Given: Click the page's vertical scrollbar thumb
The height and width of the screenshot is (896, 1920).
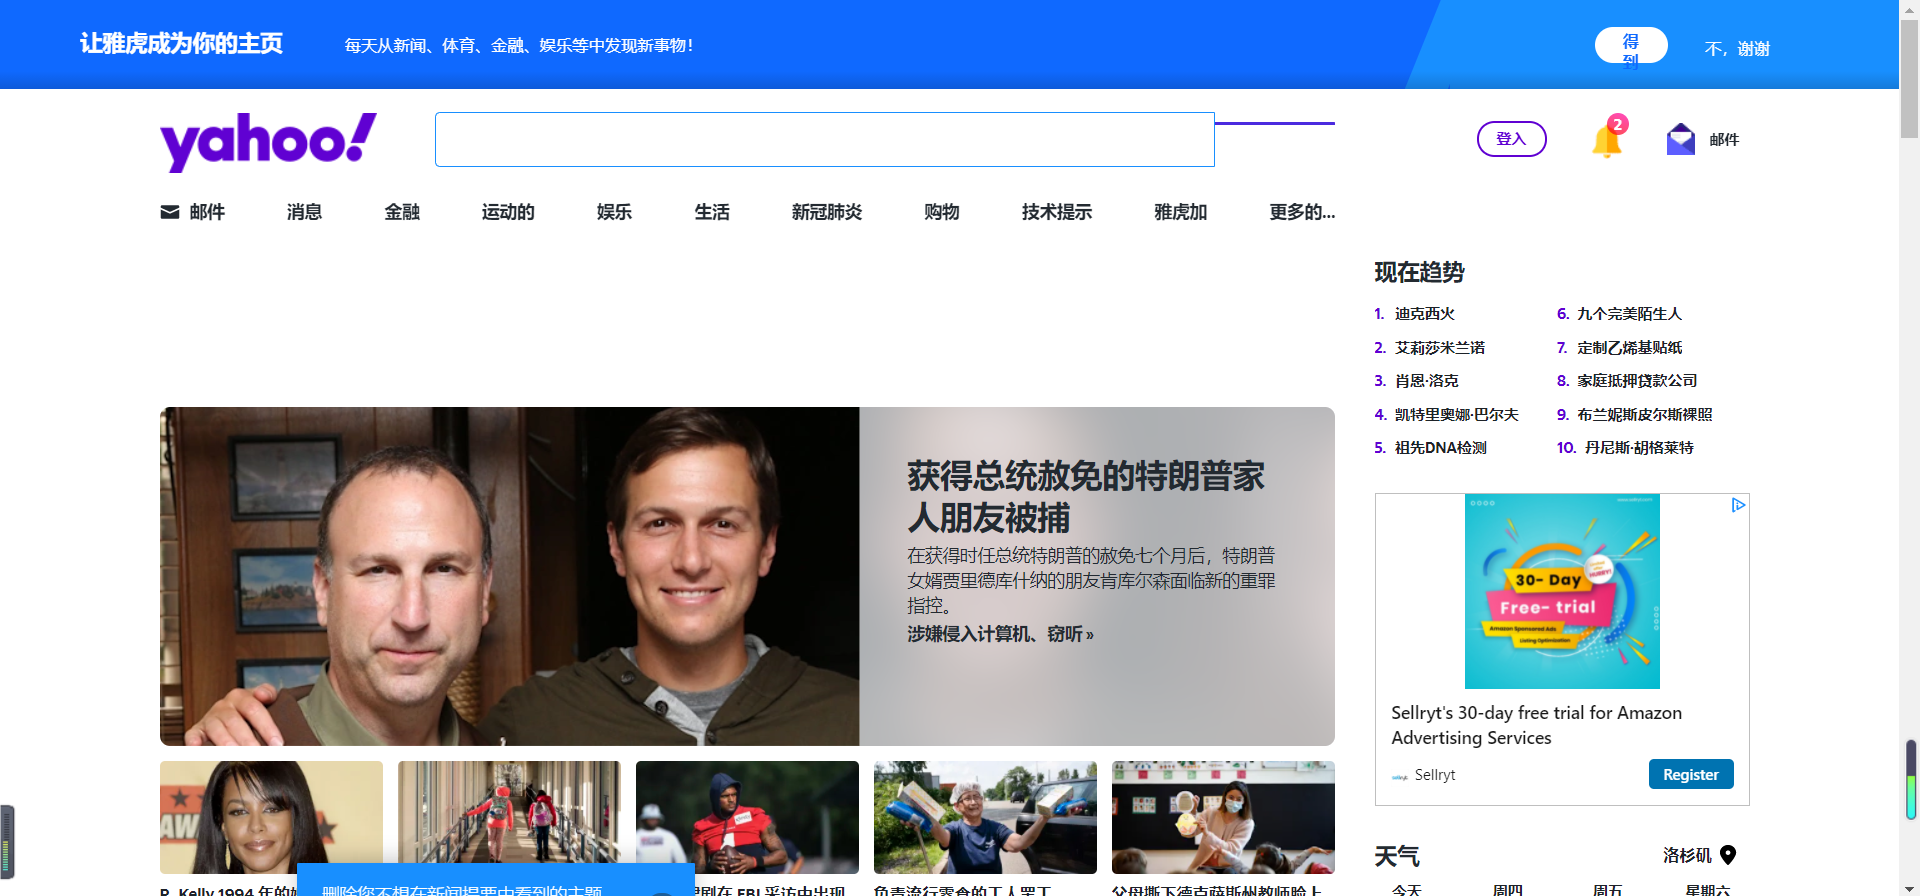Looking at the screenshot, I should pos(1909,70).
